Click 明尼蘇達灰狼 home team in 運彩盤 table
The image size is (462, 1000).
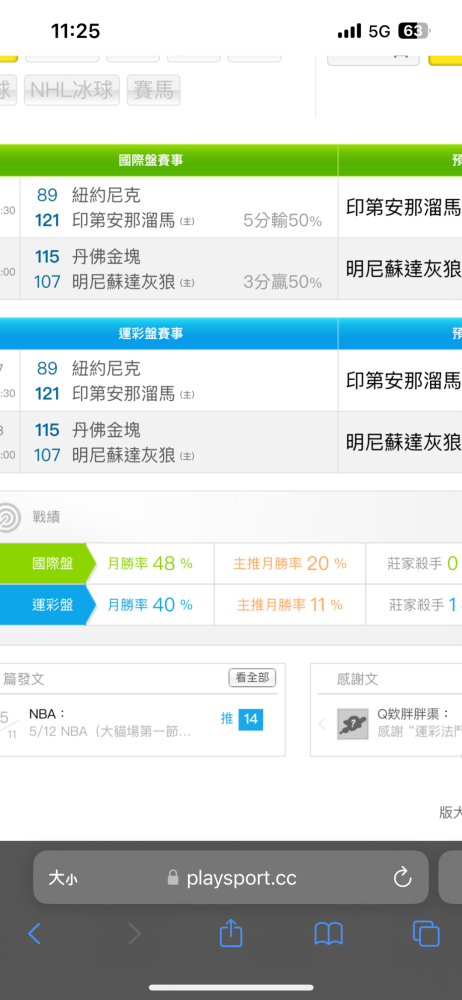coord(124,455)
